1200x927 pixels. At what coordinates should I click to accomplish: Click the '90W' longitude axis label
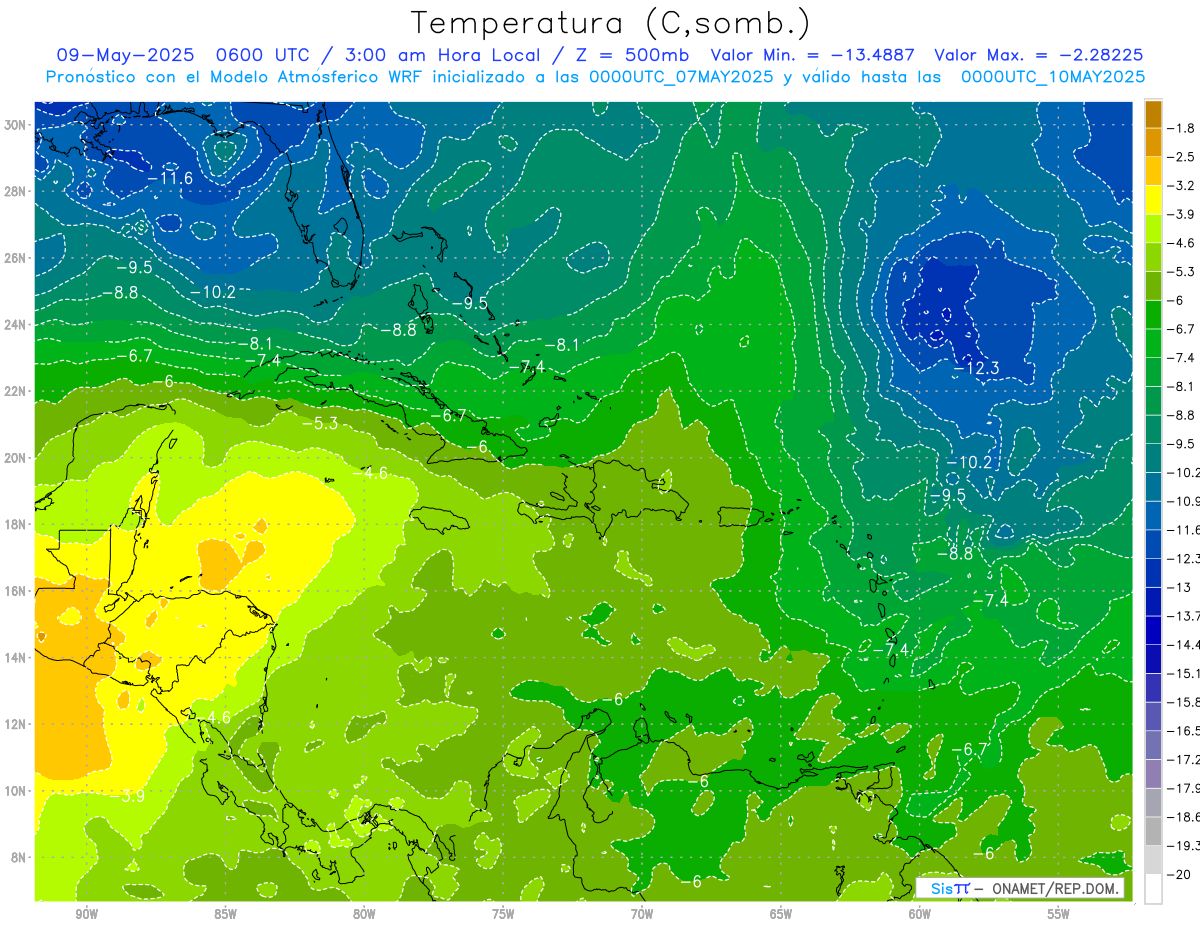tap(86, 915)
